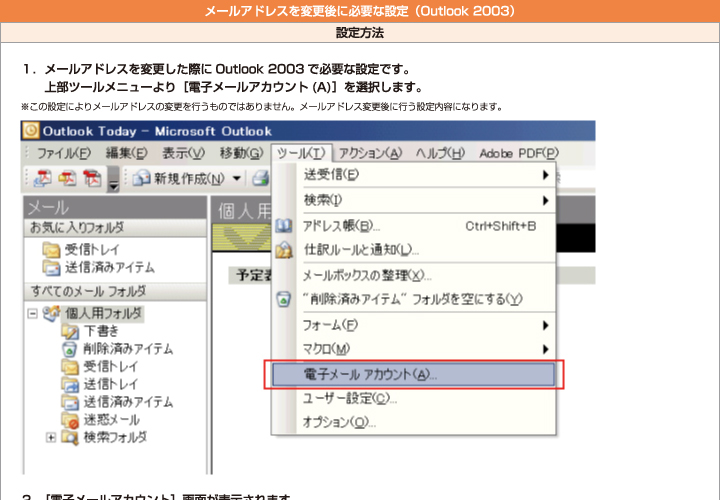The image size is (720, 500).
Task: Click the 迷惑メール folder icon
Action: tap(70, 420)
